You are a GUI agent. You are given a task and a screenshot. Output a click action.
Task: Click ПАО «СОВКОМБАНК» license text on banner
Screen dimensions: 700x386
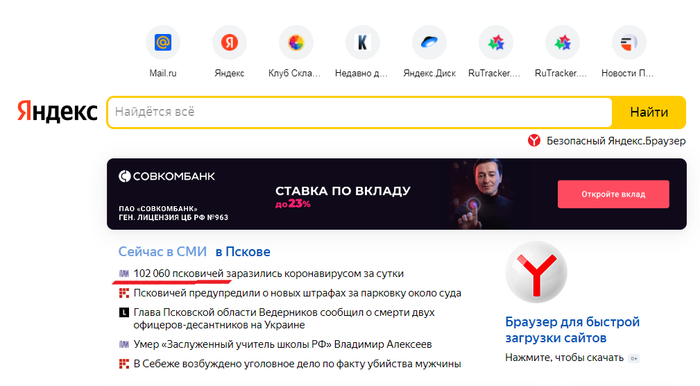pyautogui.click(x=173, y=213)
